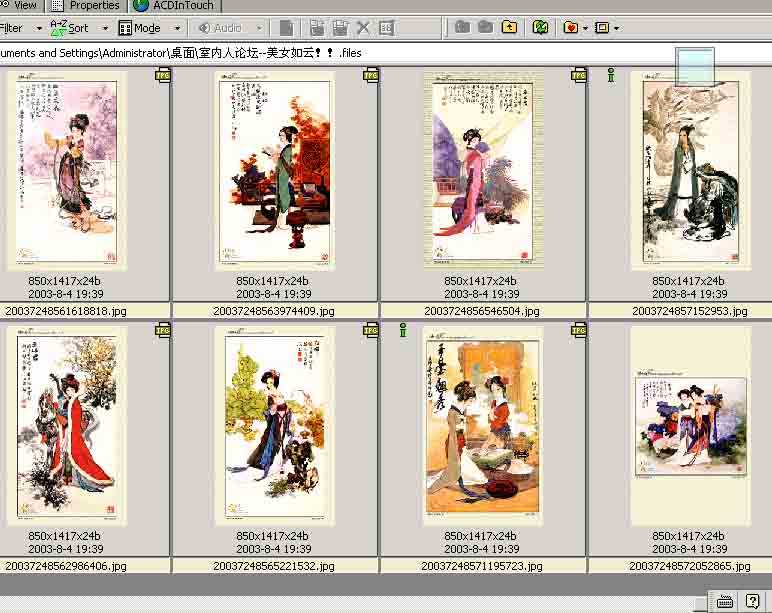Click filename 2003724856546504.jpg
Viewport: 772px width, 613px height.
point(482,311)
